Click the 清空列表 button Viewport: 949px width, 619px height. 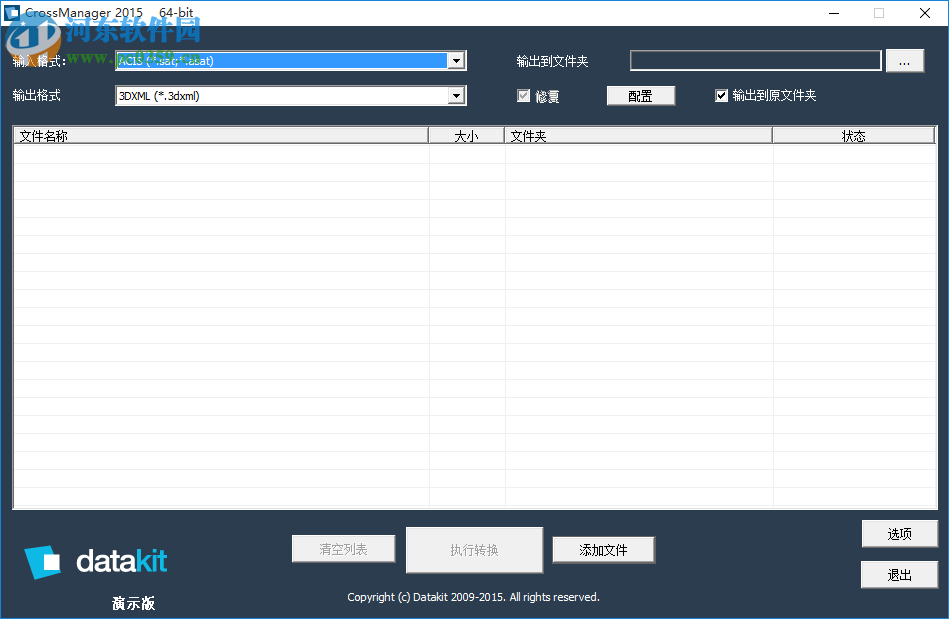[343, 549]
